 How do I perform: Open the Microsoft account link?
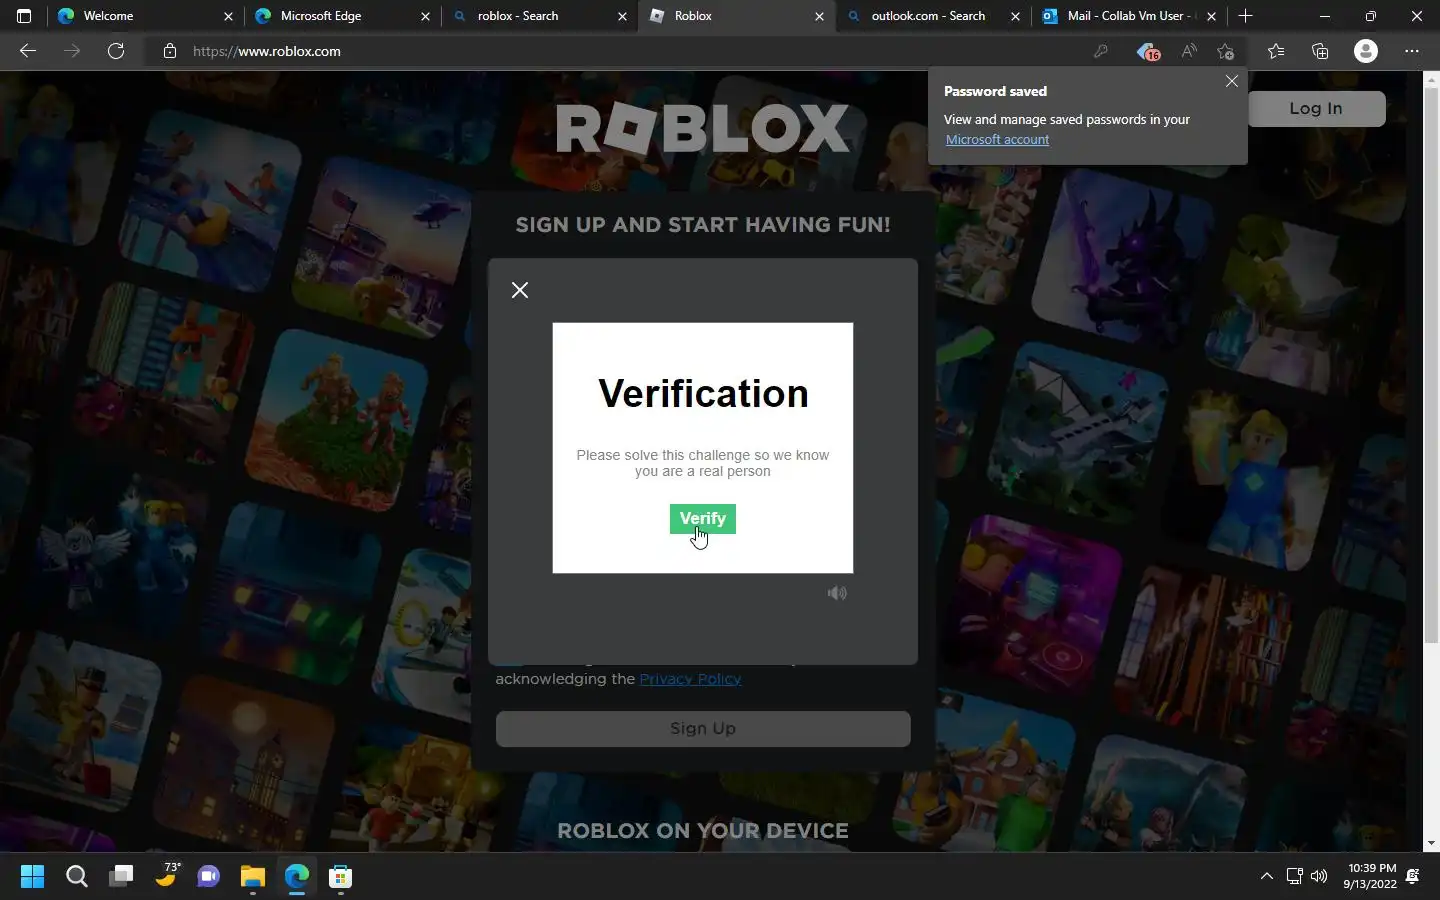(997, 140)
